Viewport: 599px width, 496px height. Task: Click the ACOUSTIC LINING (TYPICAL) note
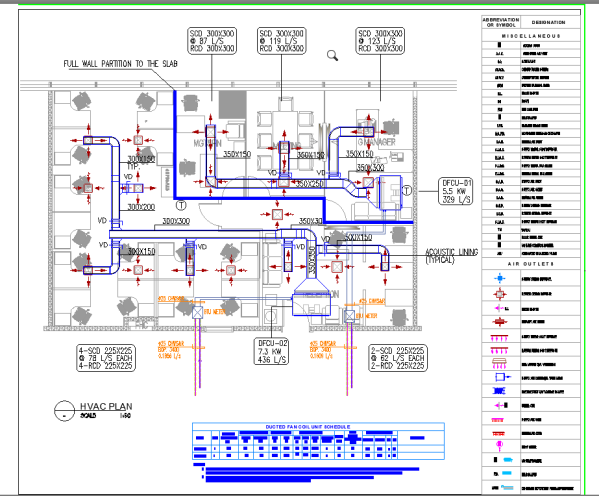pos(452,256)
